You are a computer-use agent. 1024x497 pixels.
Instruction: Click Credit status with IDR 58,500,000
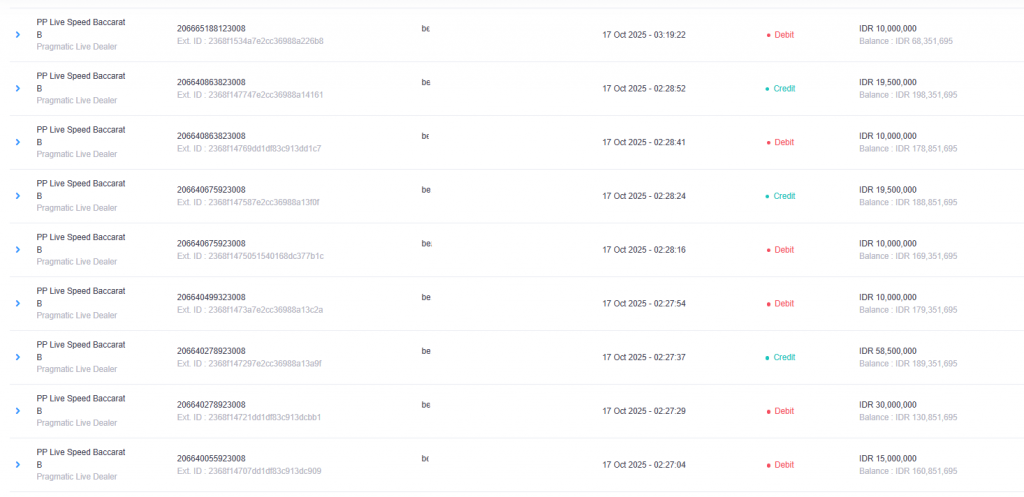tap(780, 357)
